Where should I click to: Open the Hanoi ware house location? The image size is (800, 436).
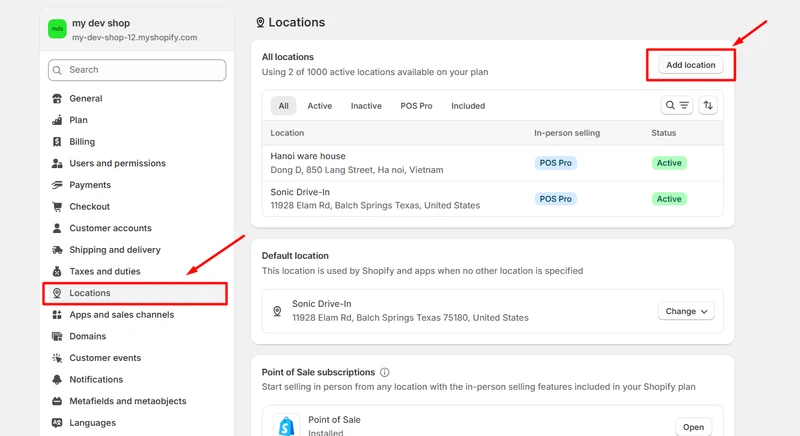(x=492, y=163)
